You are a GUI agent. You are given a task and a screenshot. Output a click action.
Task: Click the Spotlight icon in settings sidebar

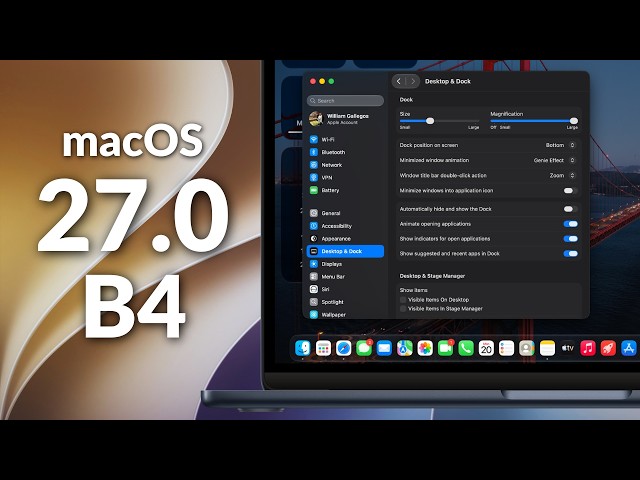(x=313, y=302)
